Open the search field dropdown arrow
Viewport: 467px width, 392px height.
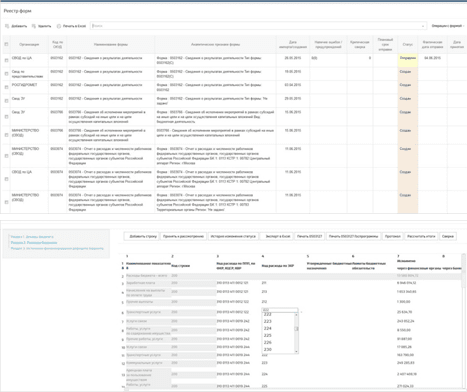click(423, 26)
